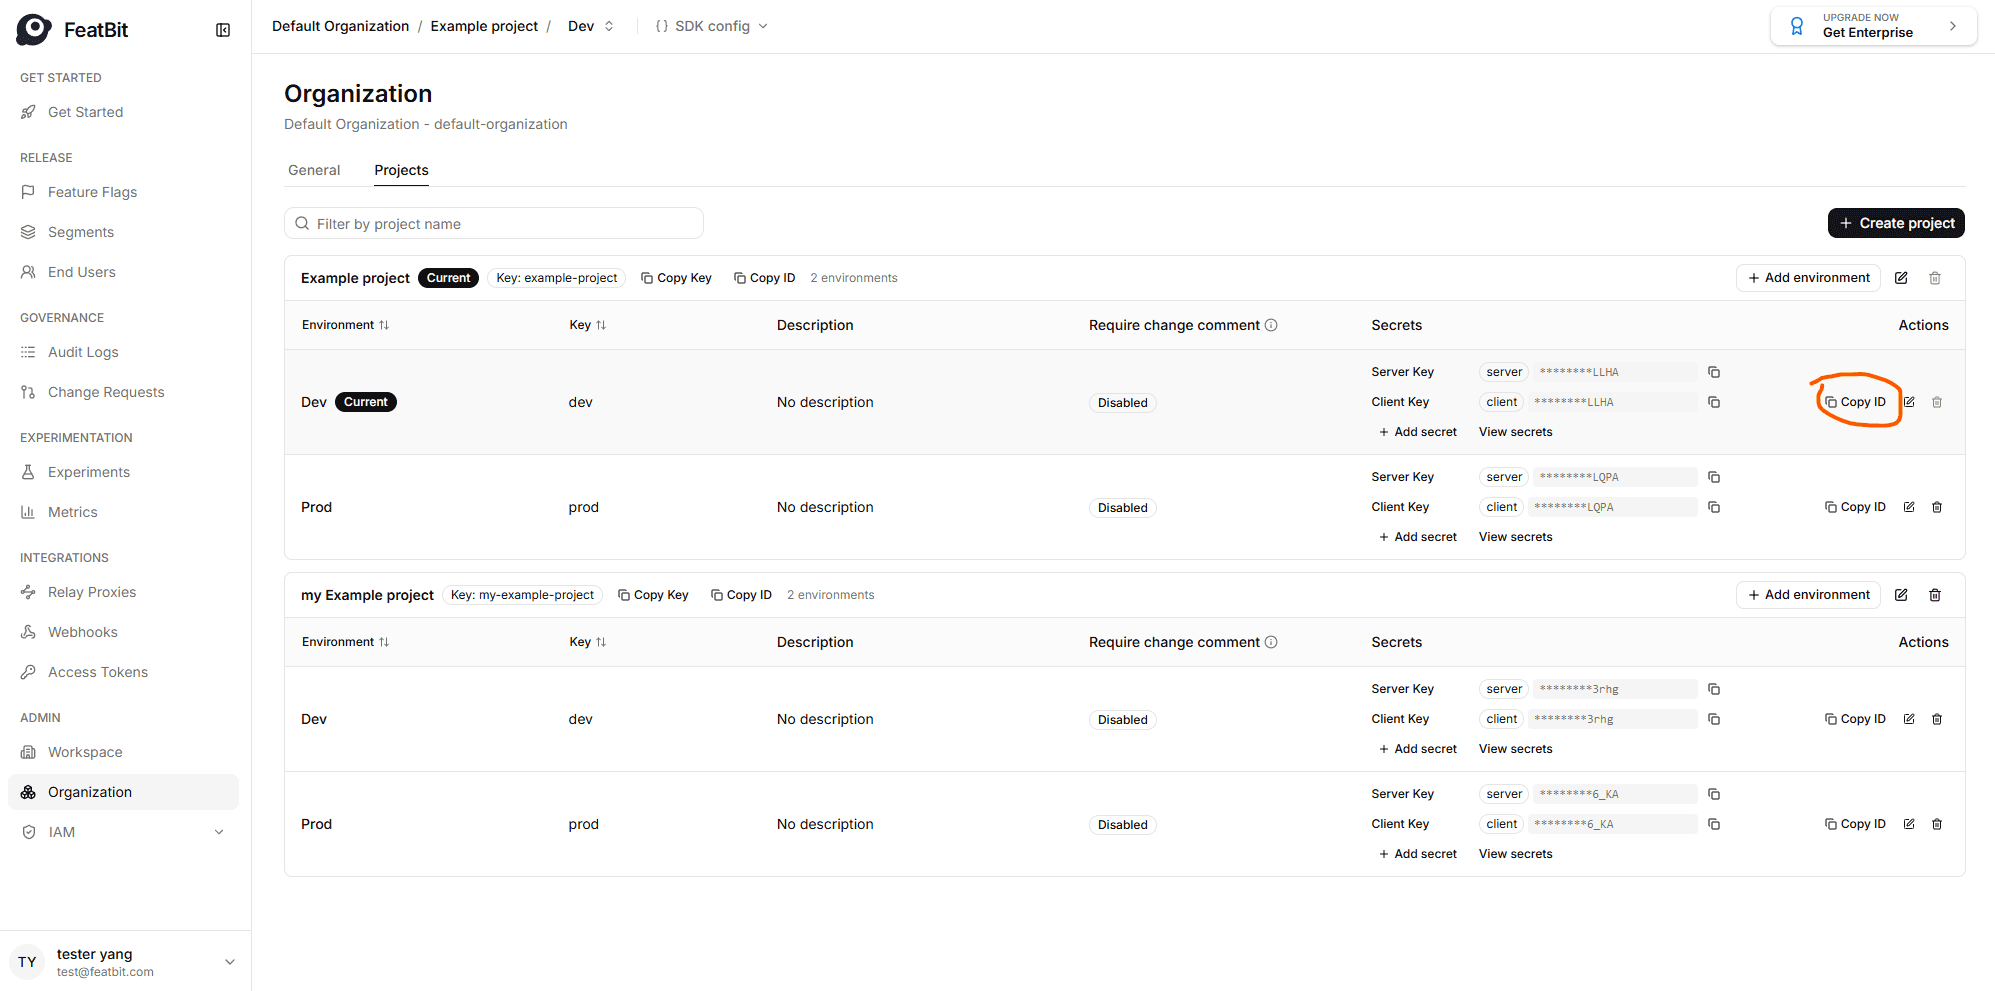Copy the client key ending in 3rhg
The height and width of the screenshot is (991, 1995).
tap(1714, 719)
